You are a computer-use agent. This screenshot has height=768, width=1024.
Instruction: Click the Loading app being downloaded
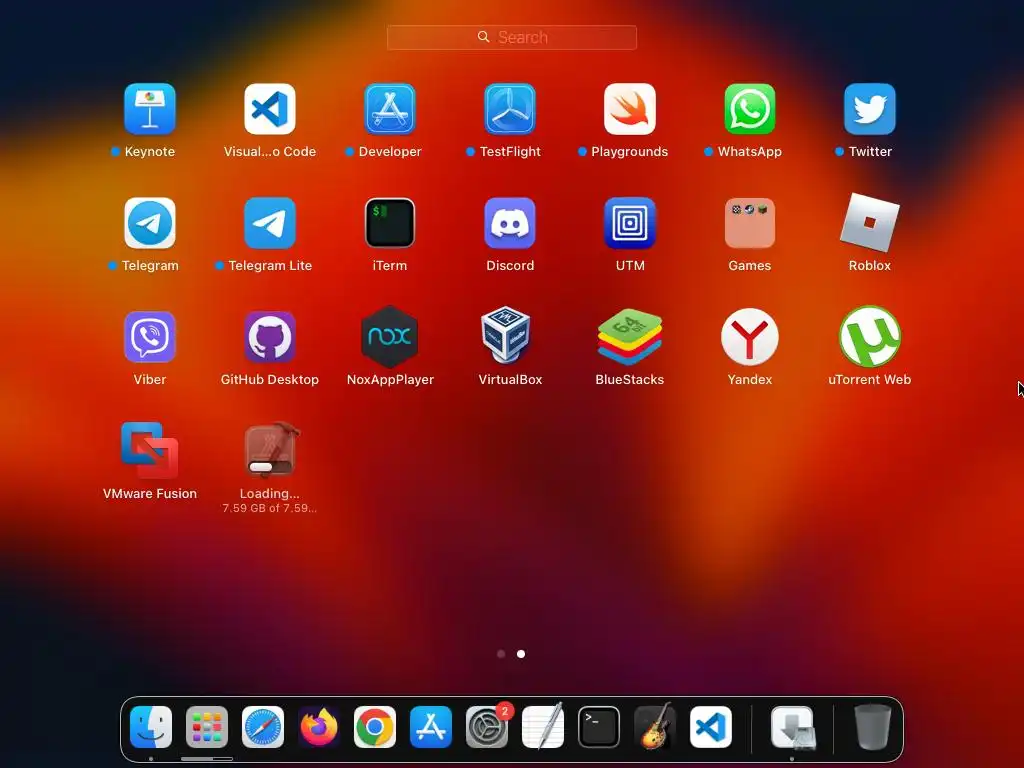click(271, 451)
